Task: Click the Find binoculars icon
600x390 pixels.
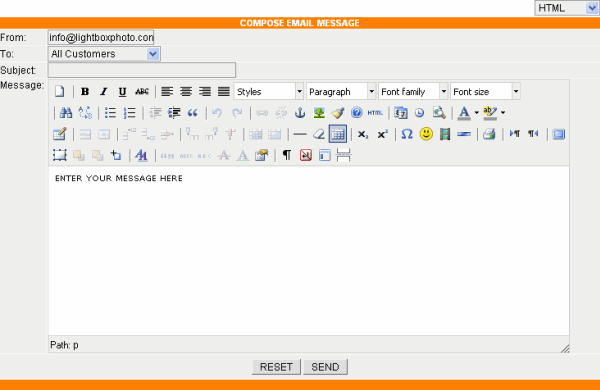Action: click(66, 113)
